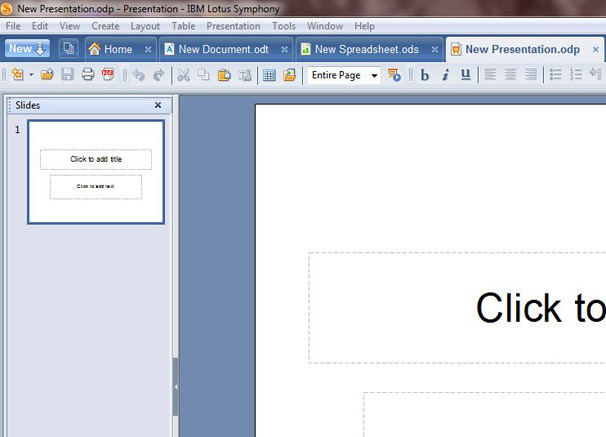Click the Cut scissors icon
The width and height of the screenshot is (606, 437).
pos(183,75)
